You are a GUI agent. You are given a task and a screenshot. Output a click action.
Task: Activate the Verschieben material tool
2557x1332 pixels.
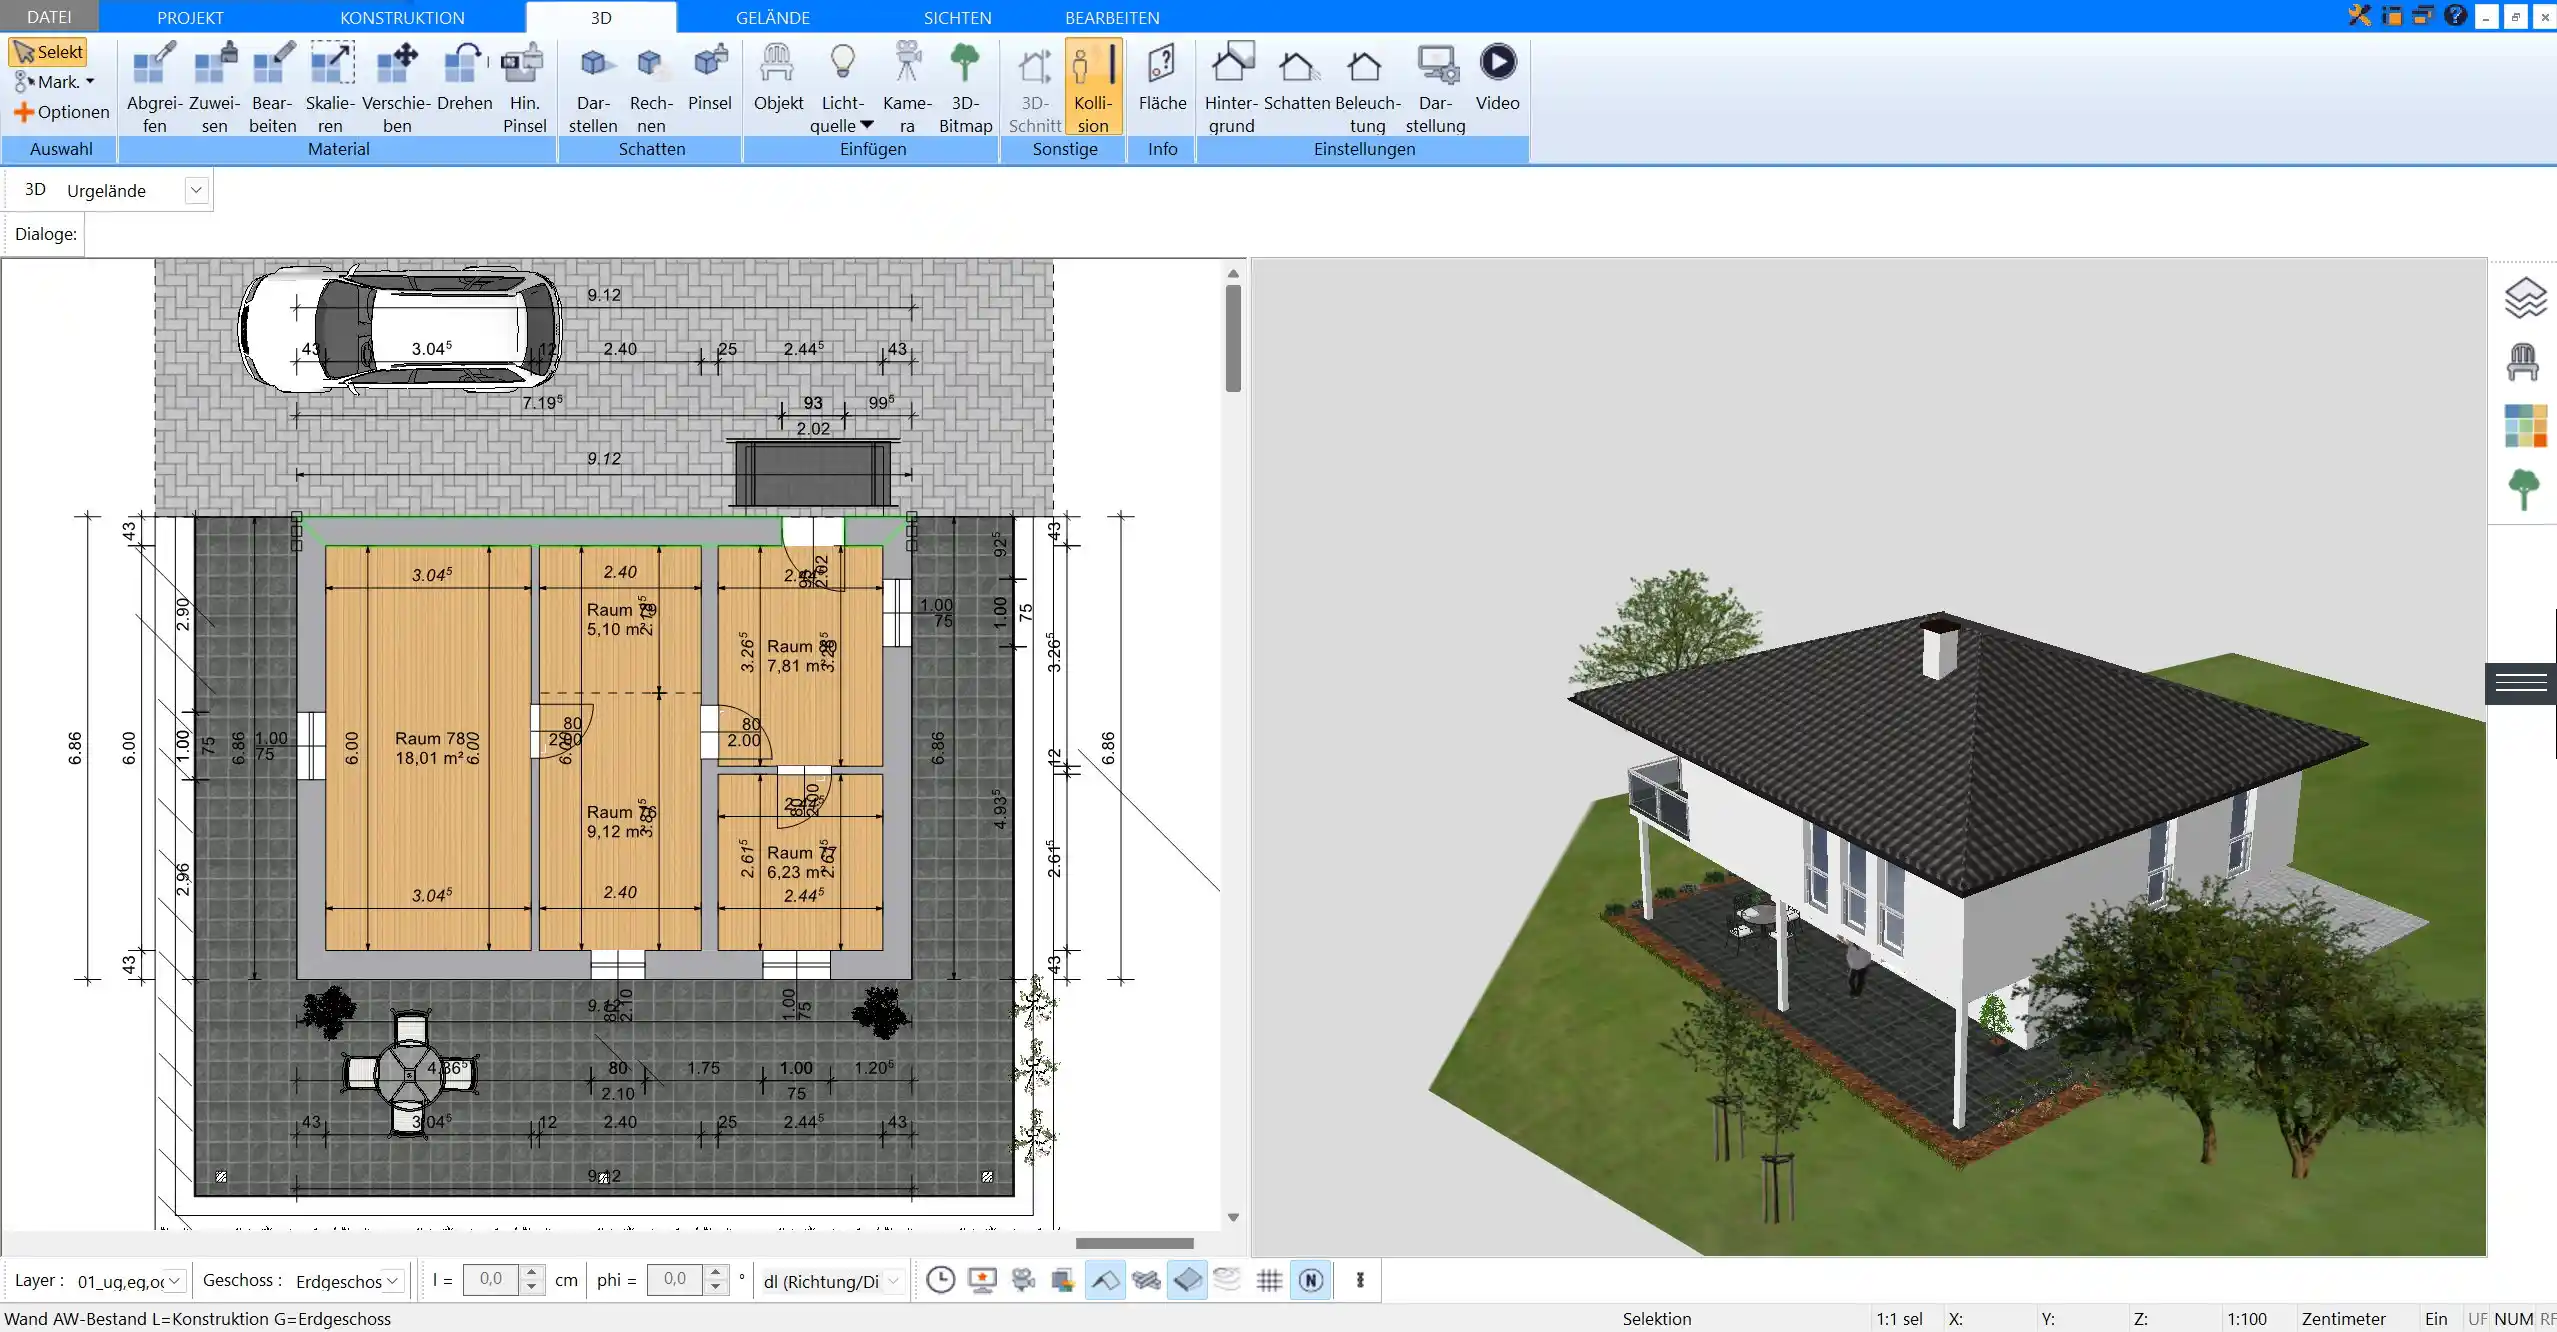397,87
